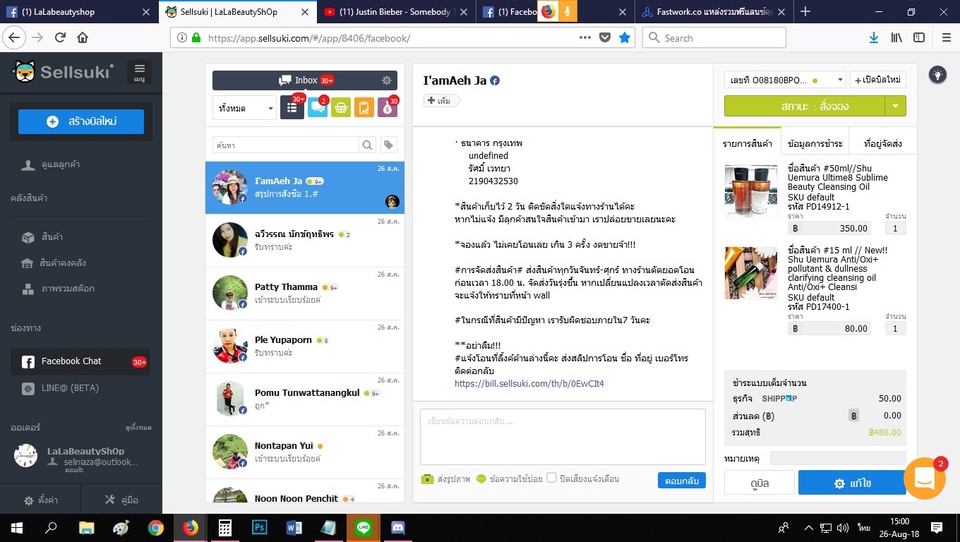Click the แก้ไข edit button

[x=852, y=483]
